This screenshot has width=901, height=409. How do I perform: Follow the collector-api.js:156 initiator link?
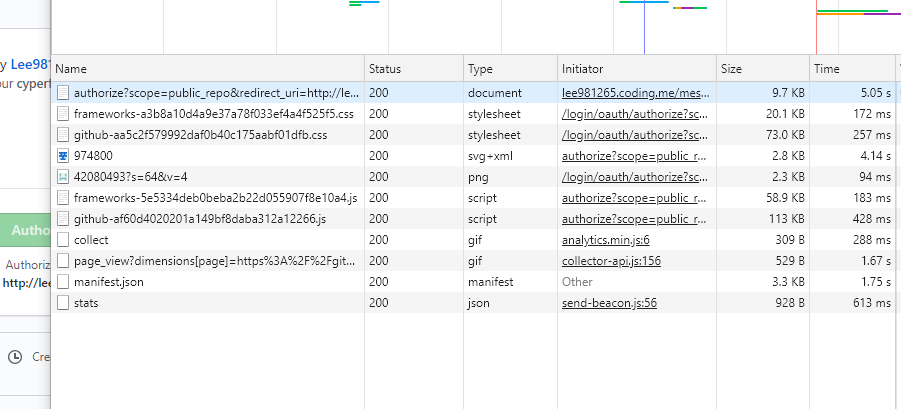click(610, 261)
